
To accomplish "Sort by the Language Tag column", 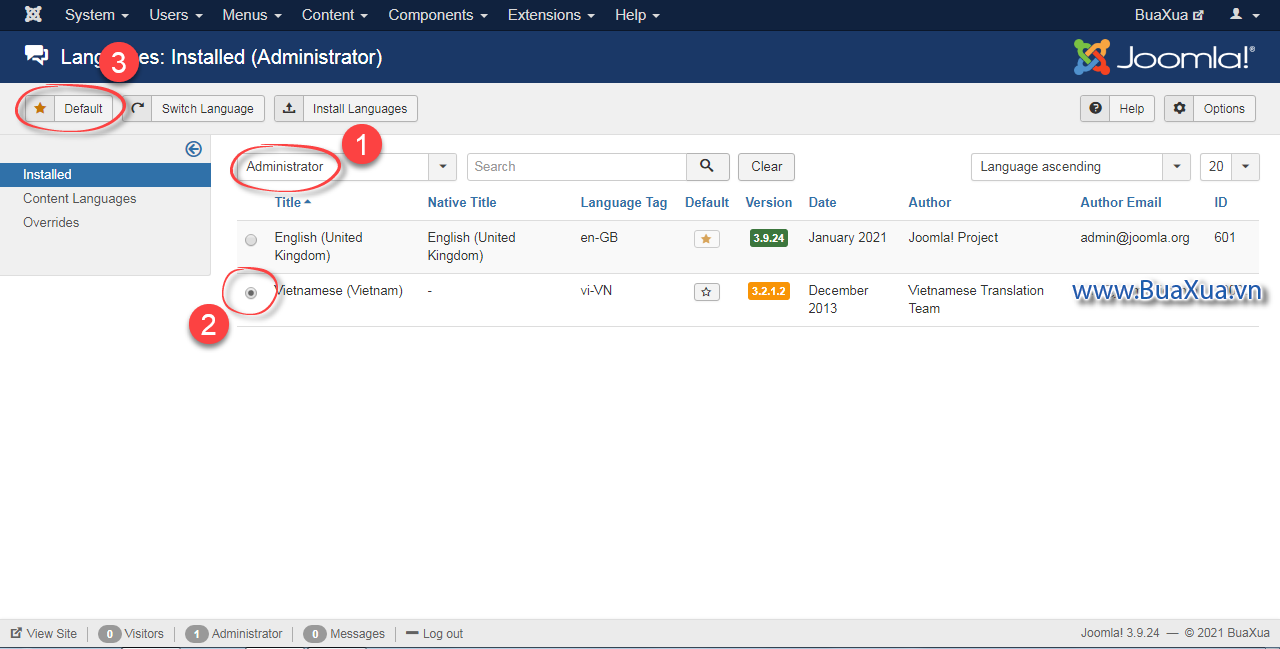I will click(x=624, y=202).
